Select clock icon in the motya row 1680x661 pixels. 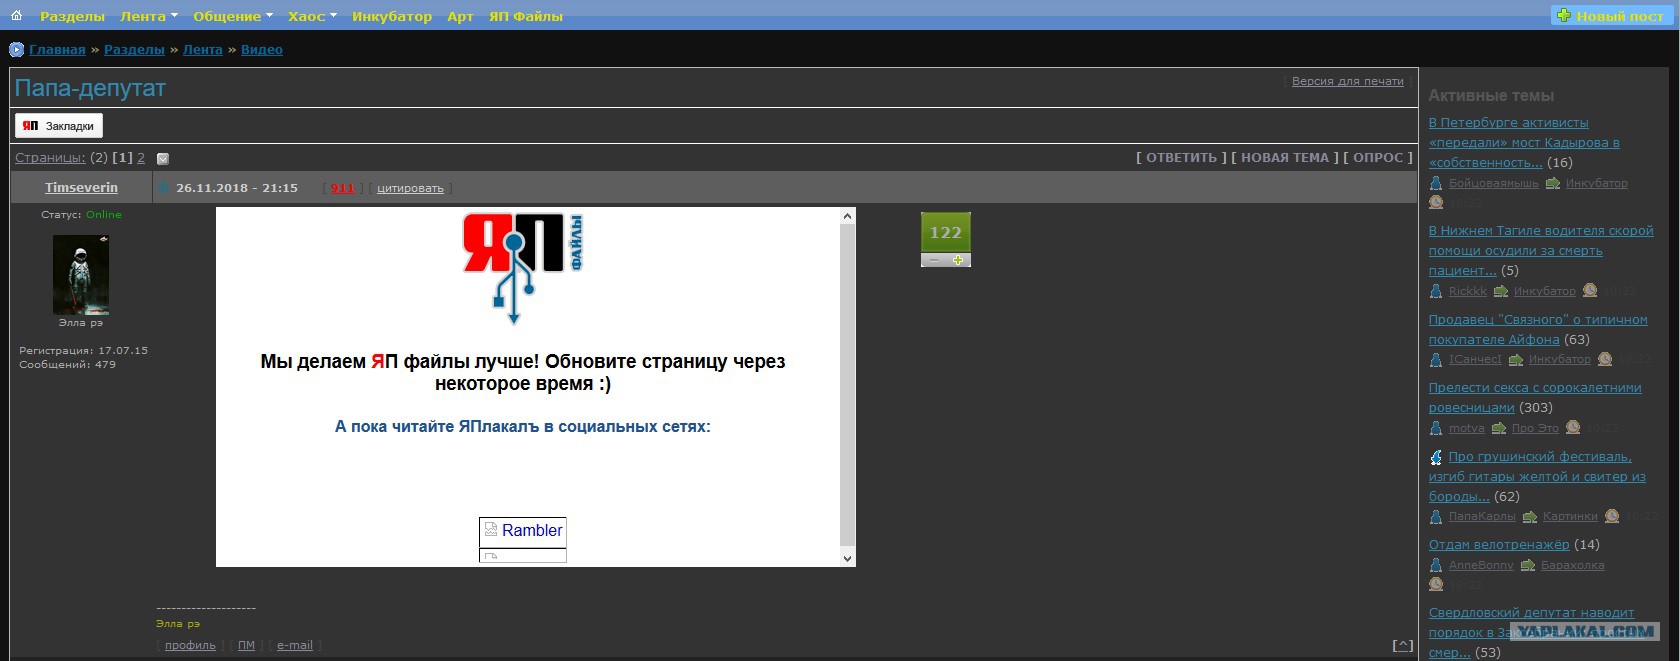1573,427
